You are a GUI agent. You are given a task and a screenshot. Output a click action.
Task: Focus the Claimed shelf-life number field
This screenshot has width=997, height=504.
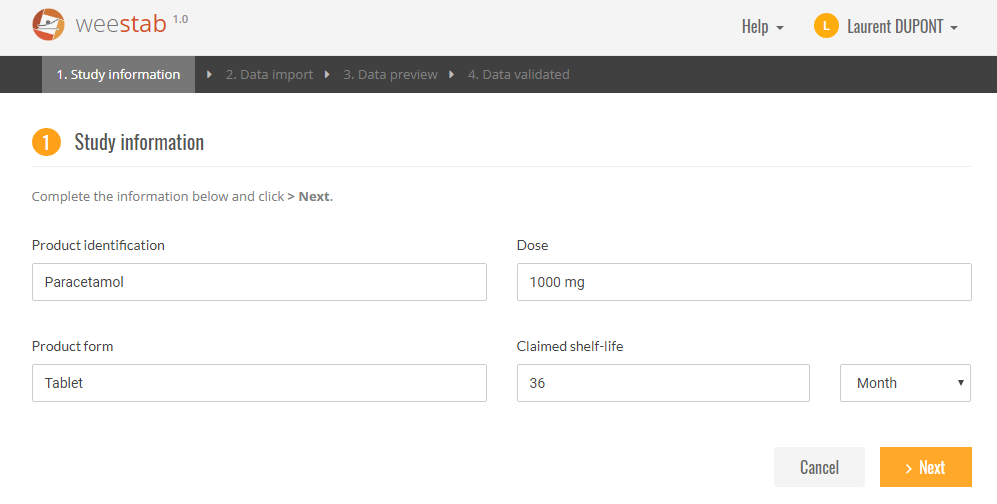pyautogui.click(x=663, y=383)
